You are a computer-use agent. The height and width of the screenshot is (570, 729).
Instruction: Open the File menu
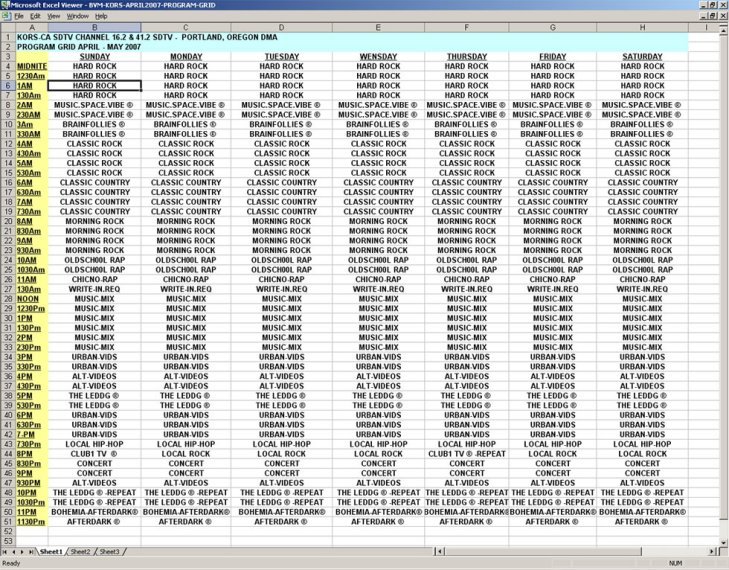click(x=18, y=16)
